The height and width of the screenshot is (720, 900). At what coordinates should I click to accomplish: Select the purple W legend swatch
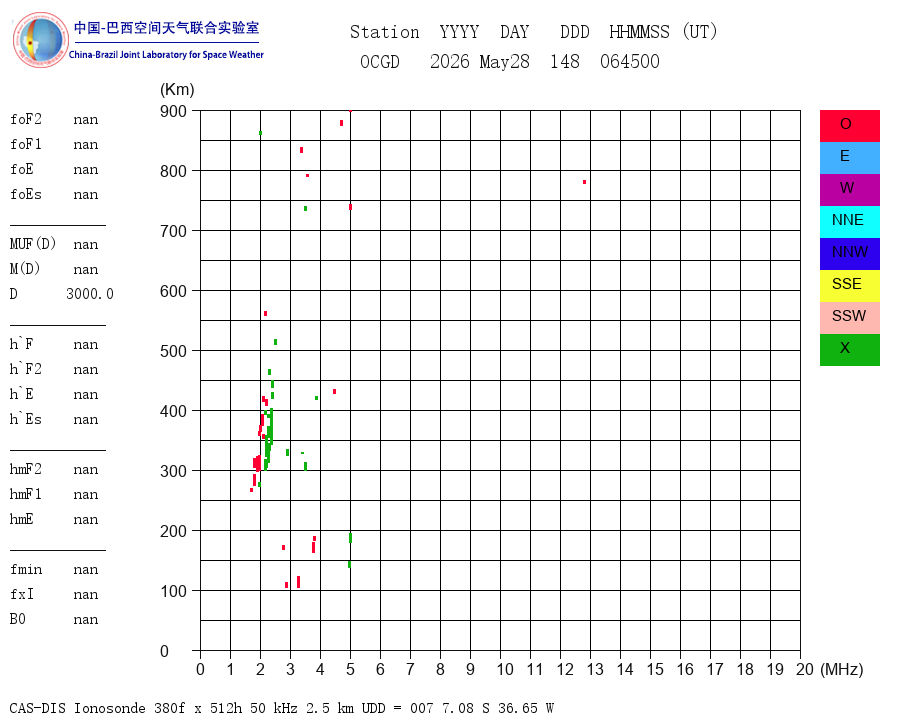point(849,190)
